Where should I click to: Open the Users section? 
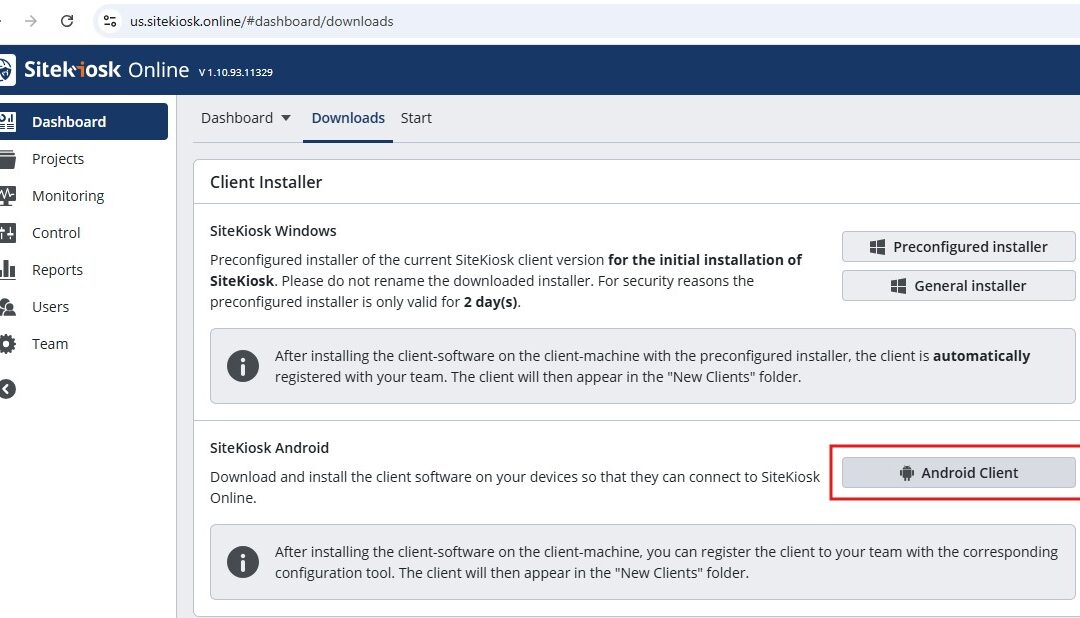(50, 307)
